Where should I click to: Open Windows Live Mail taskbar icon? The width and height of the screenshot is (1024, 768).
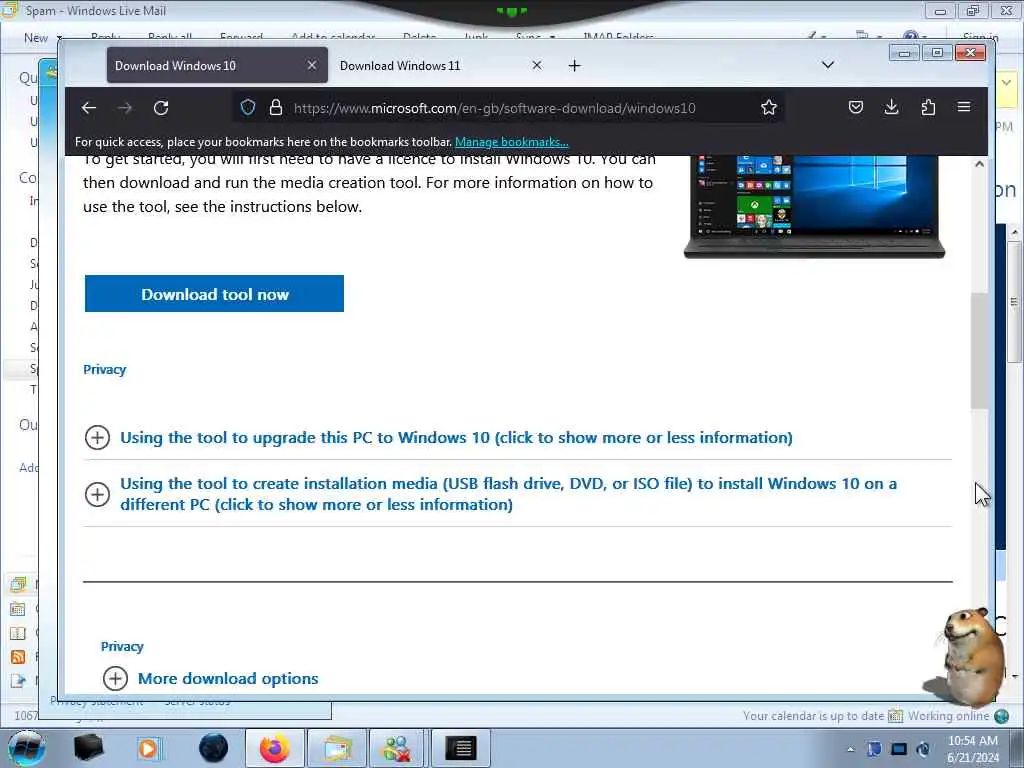coord(336,748)
